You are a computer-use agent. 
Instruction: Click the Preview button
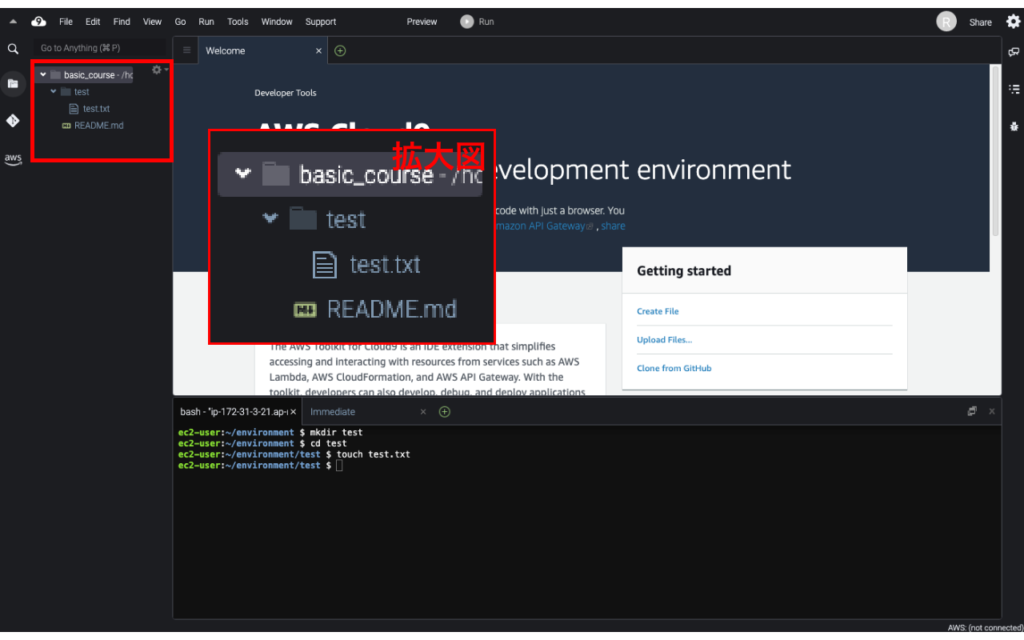click(422, 22)
